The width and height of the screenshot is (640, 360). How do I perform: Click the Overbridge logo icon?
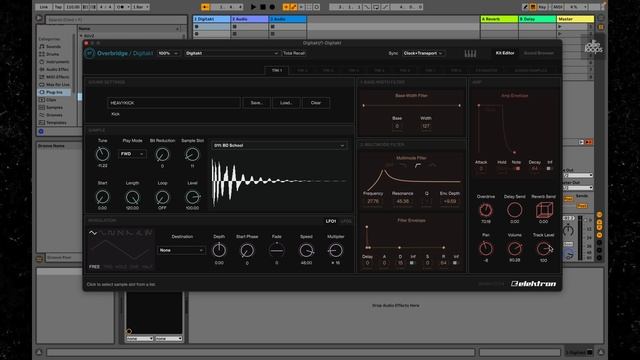pyautogui.click(x=89, y=53)
